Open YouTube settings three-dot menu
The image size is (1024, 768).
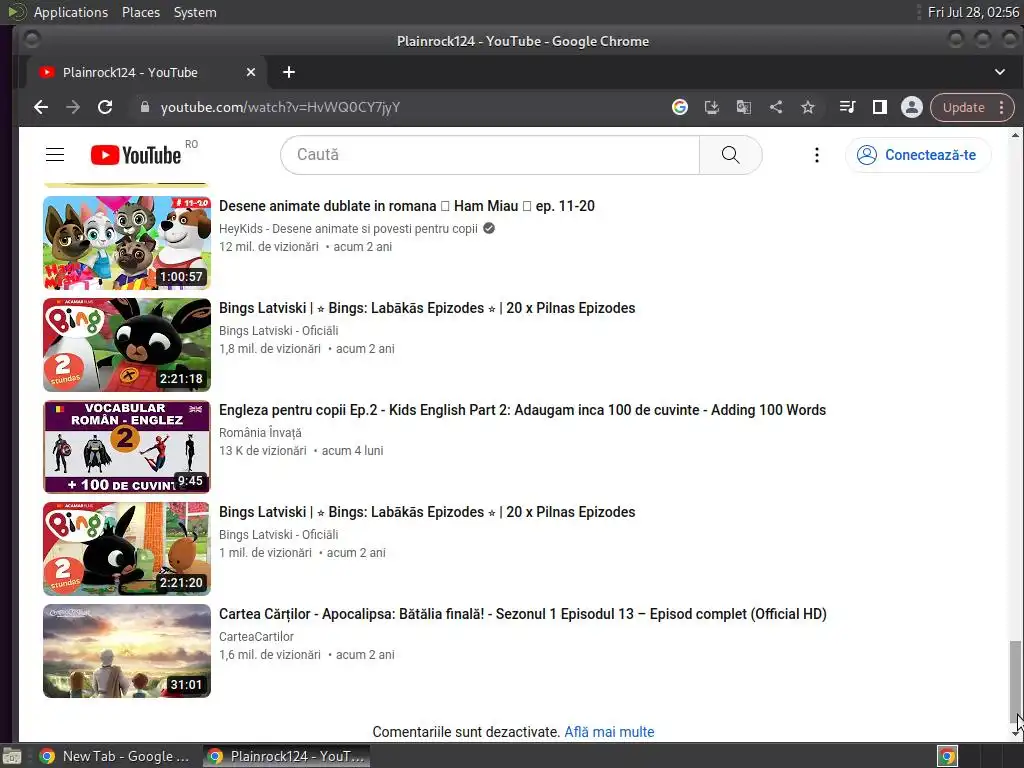click(x=816, y=155)
